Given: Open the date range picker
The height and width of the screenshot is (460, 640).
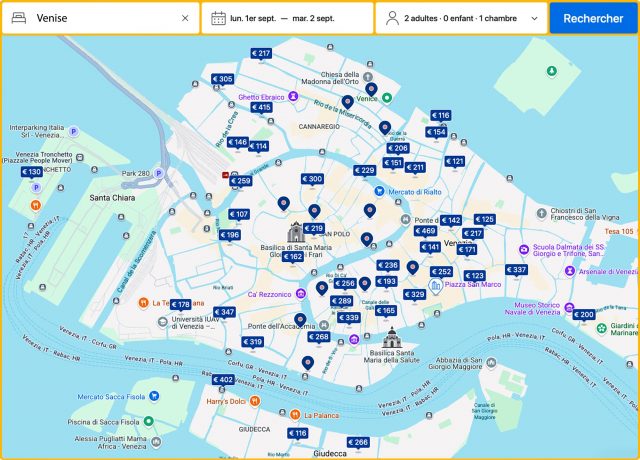Looking at the screenshot, I should pos(287,18).
